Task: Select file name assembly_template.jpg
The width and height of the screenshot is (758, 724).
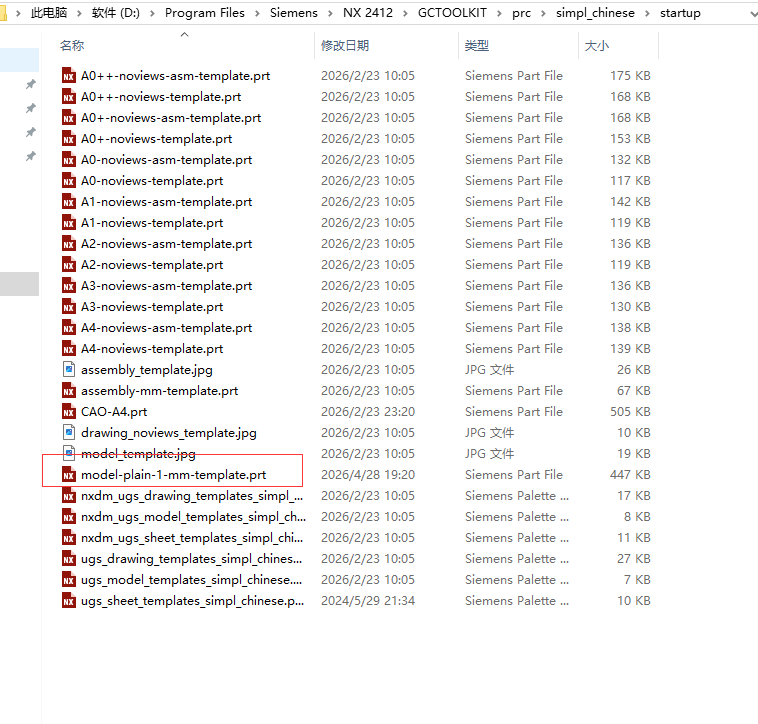Action: point(147,370)
